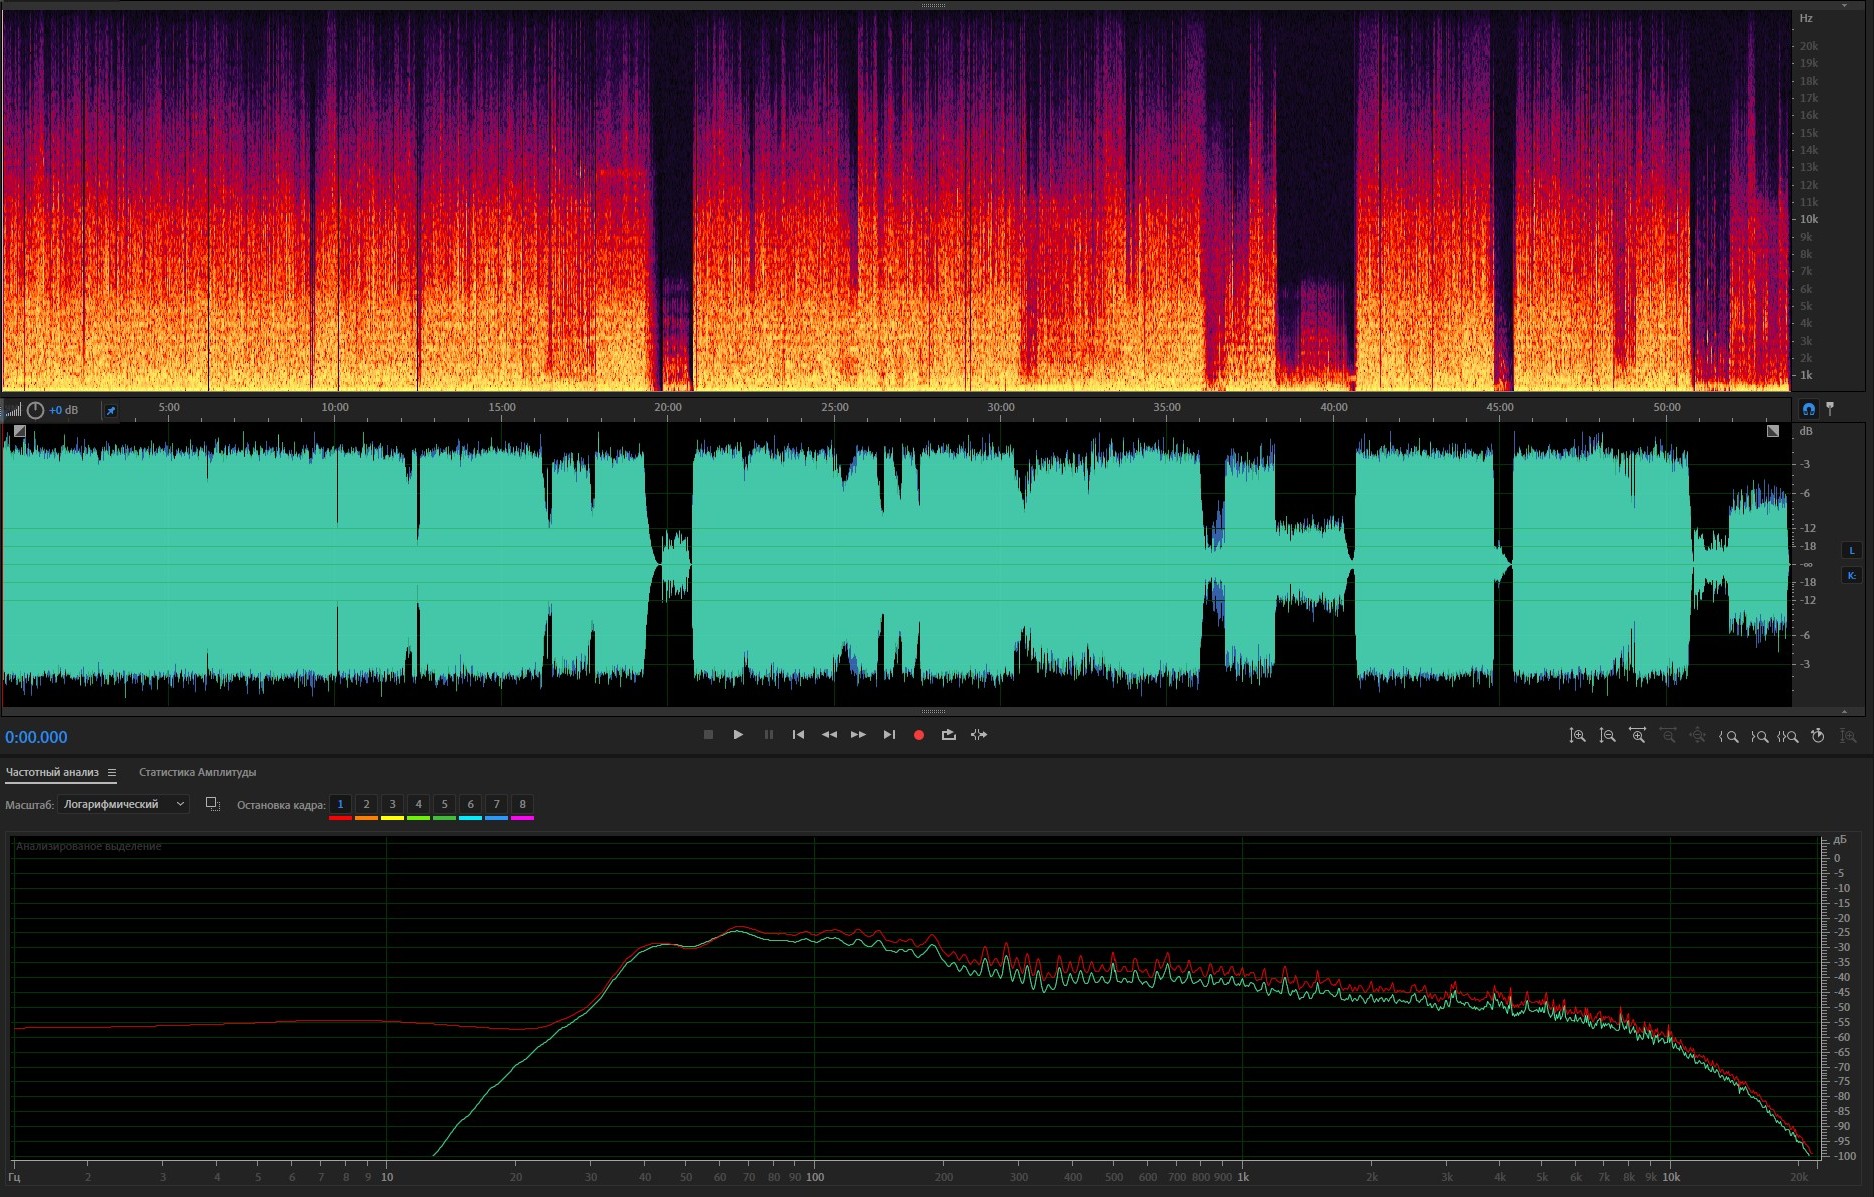Open the Масштаб Логарифмический dropdown
Viewport: 1874px width, 1197px height.
click(123, 805)
